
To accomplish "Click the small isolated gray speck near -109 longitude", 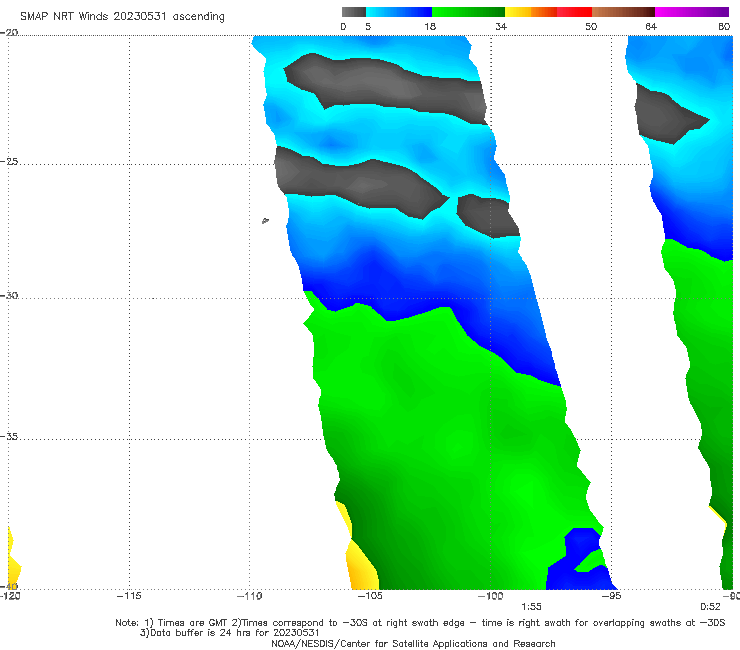I will click(265, 220).
